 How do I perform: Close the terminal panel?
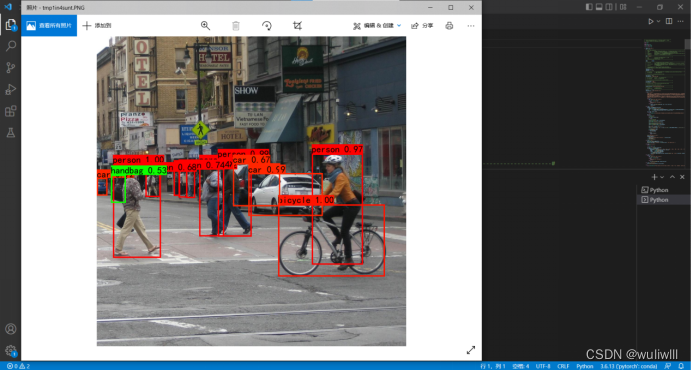[682, 177]
